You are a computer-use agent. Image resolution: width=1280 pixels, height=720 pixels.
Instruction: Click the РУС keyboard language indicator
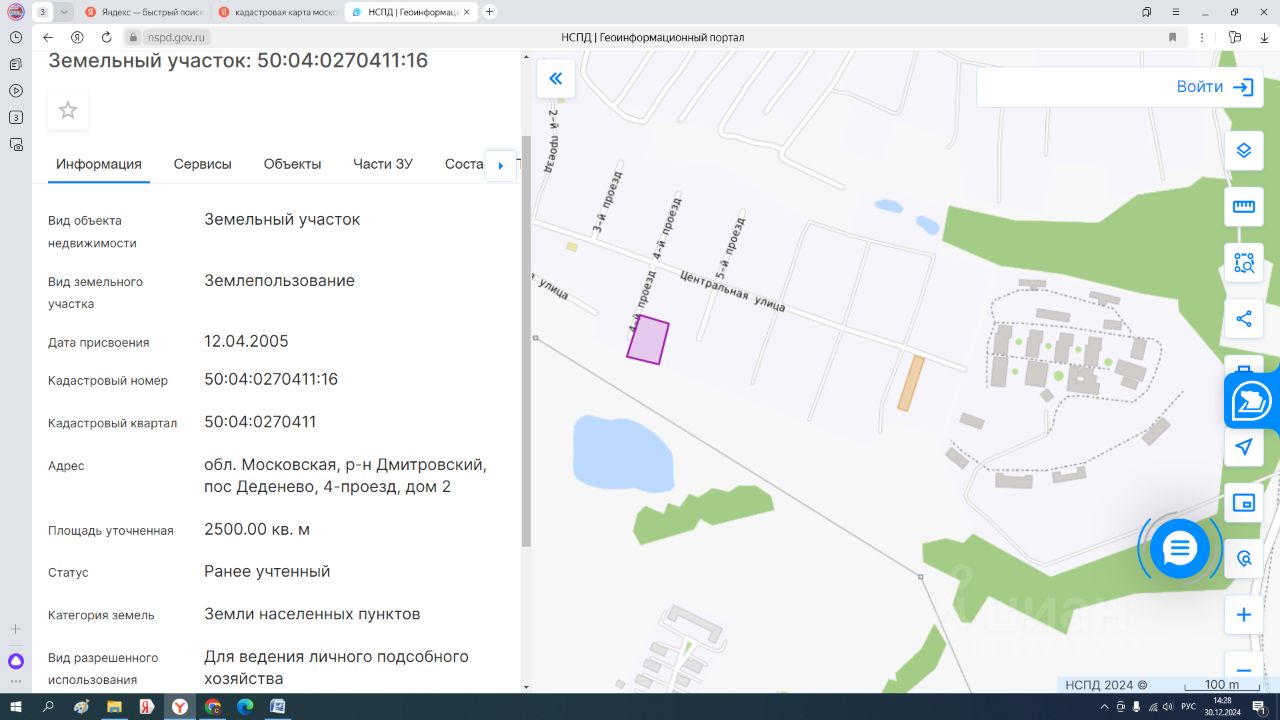pyautogui.click(x=1189, y=706)
